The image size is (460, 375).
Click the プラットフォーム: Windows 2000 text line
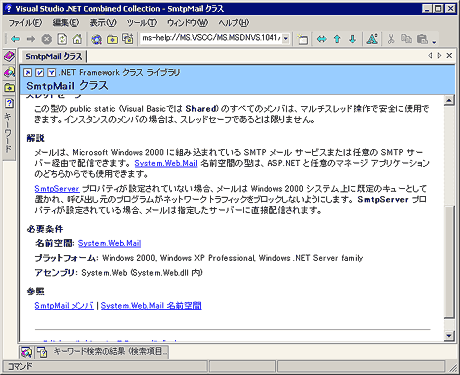tap(199, 258)
